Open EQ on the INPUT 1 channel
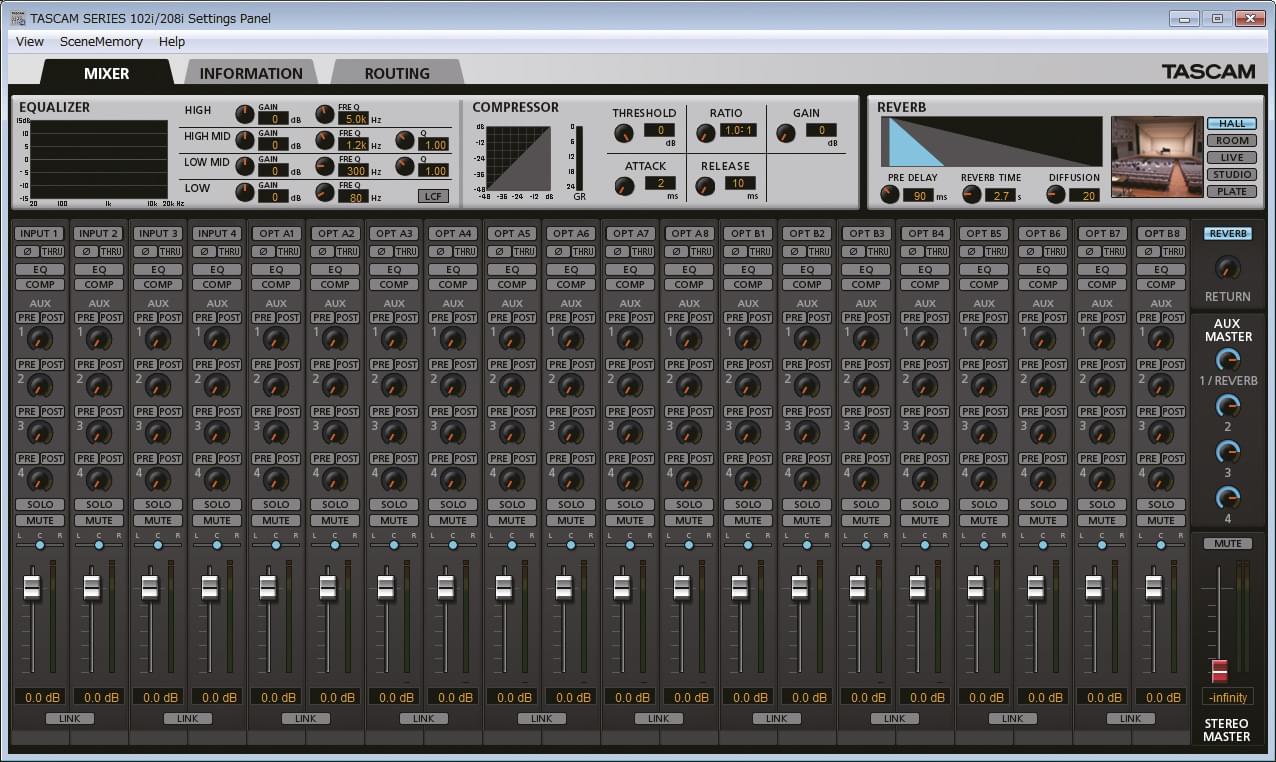The width and height of the screenshot is (1276, 762). (39, 269)
